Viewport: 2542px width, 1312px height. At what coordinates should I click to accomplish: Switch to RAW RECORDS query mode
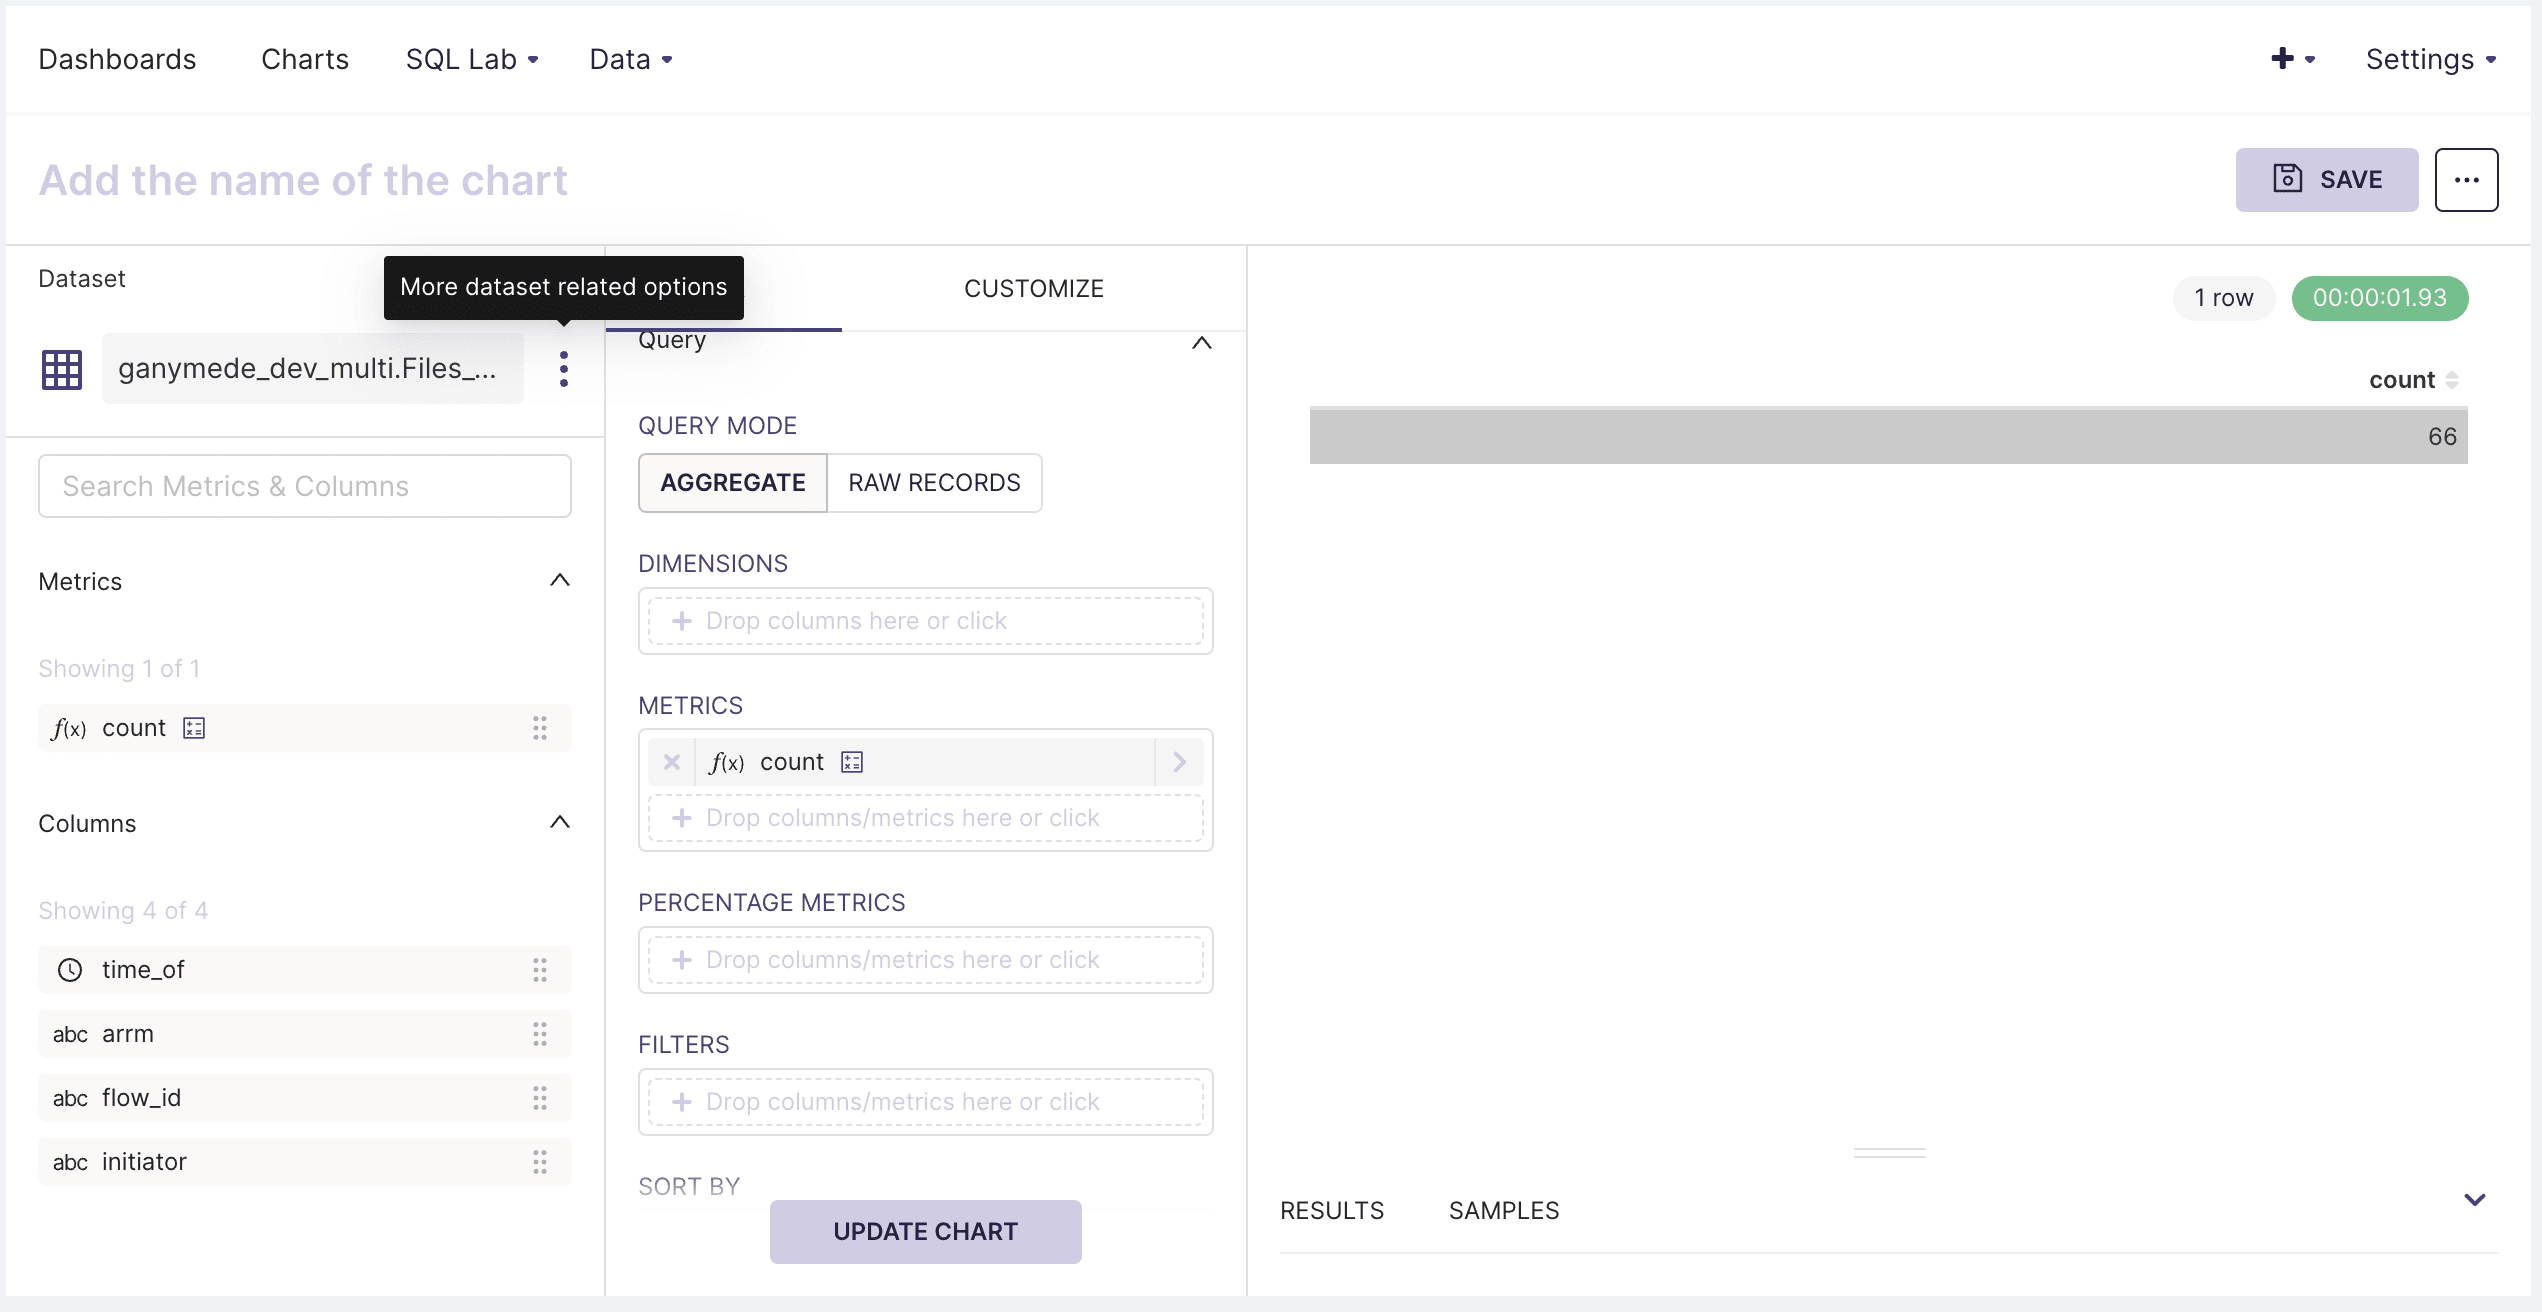pos(934,482)
